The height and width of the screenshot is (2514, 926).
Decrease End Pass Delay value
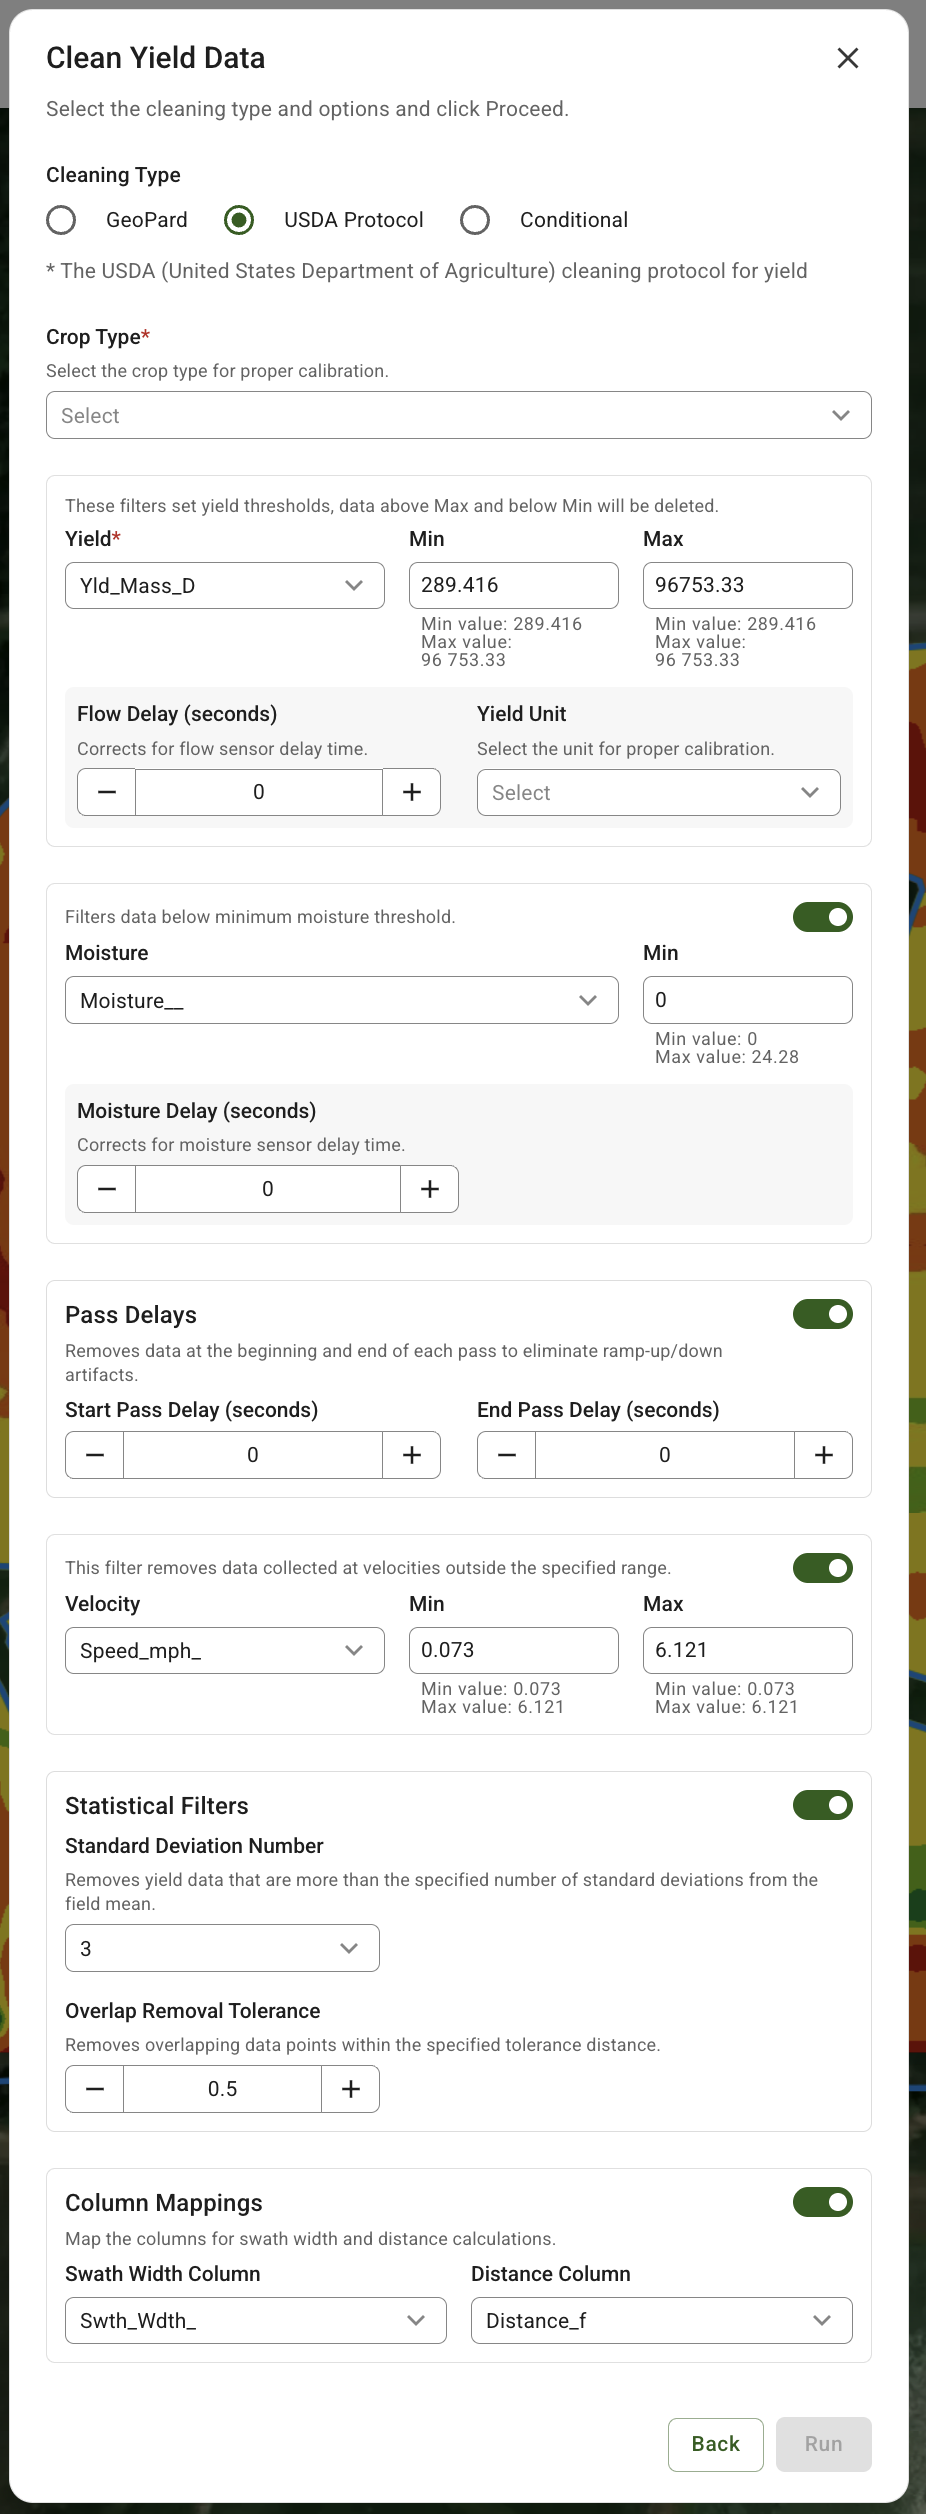[507, 1455]
